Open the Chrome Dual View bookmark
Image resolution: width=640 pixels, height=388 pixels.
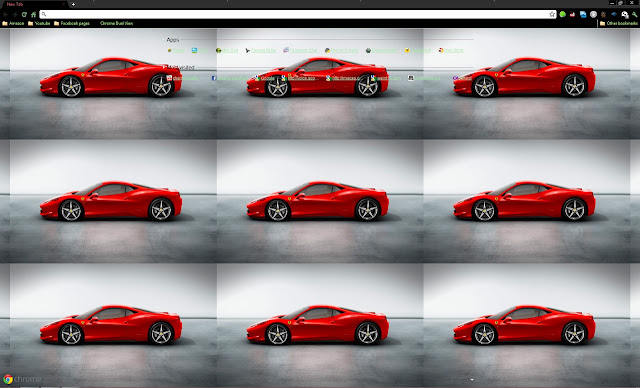116,23
